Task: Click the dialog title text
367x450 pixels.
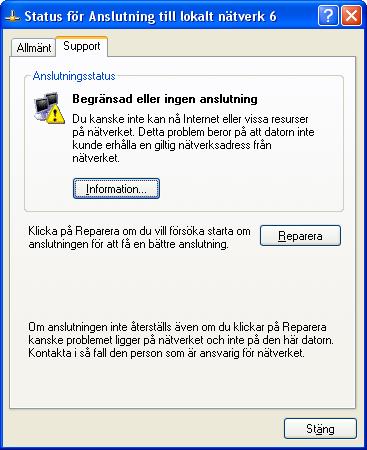Action: [x=150, y=16]
